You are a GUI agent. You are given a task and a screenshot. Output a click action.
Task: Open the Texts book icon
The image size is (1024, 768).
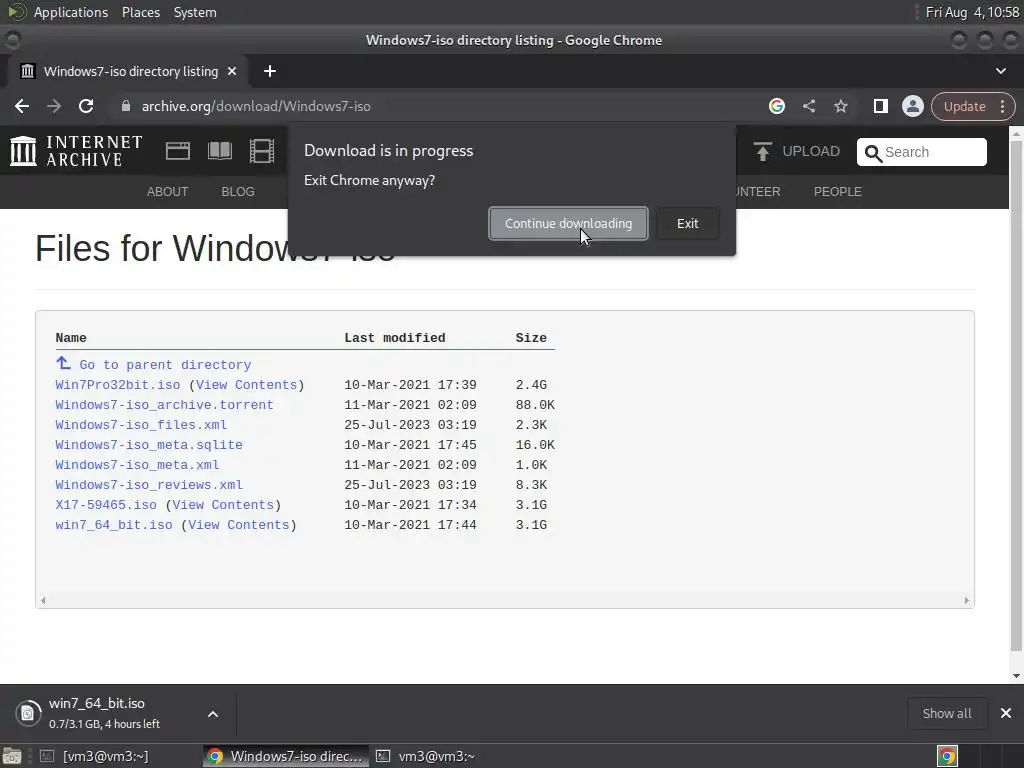coord(219,152)
